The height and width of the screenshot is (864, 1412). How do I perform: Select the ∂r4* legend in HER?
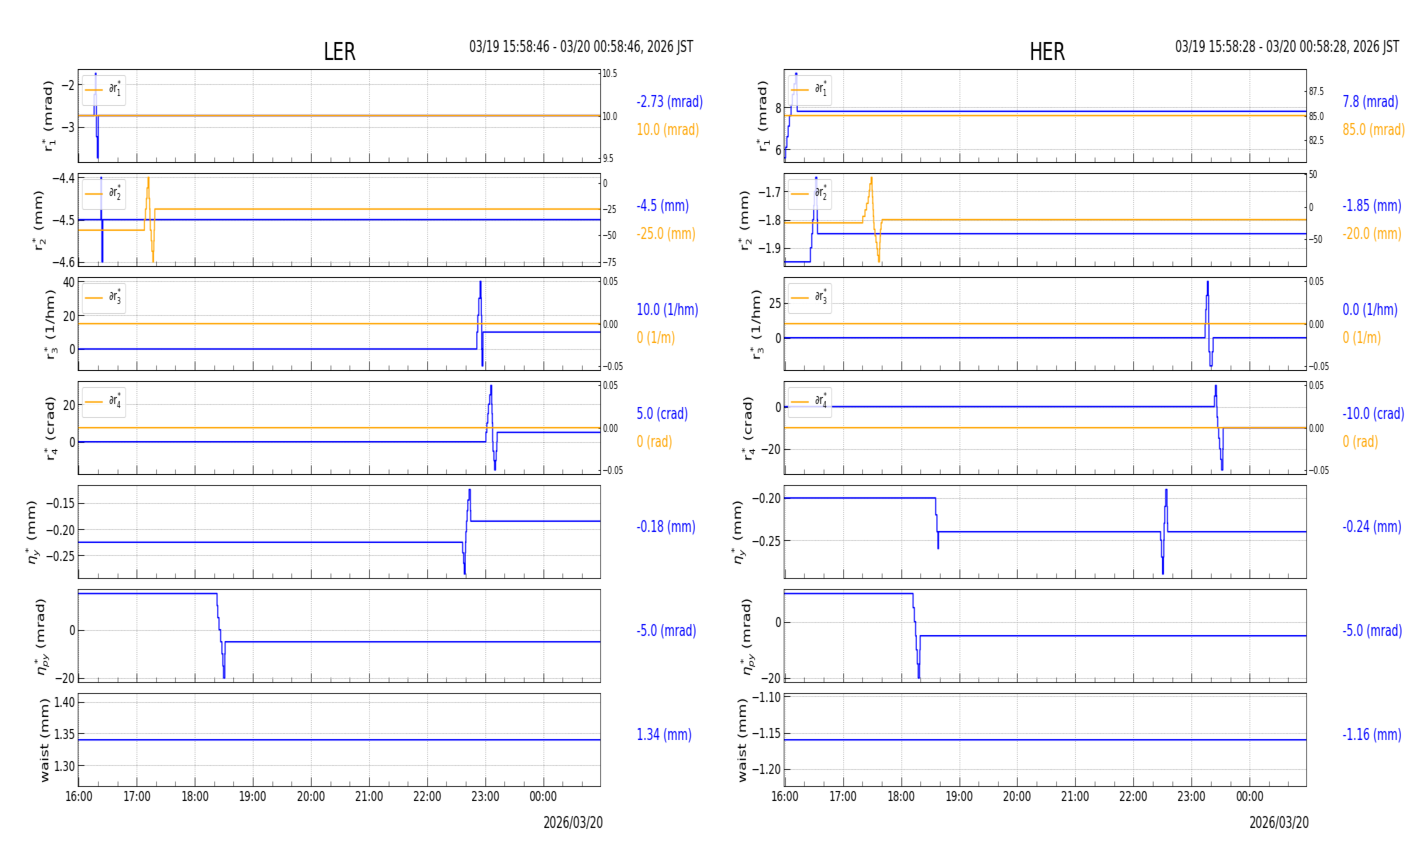tap(810, 402)
